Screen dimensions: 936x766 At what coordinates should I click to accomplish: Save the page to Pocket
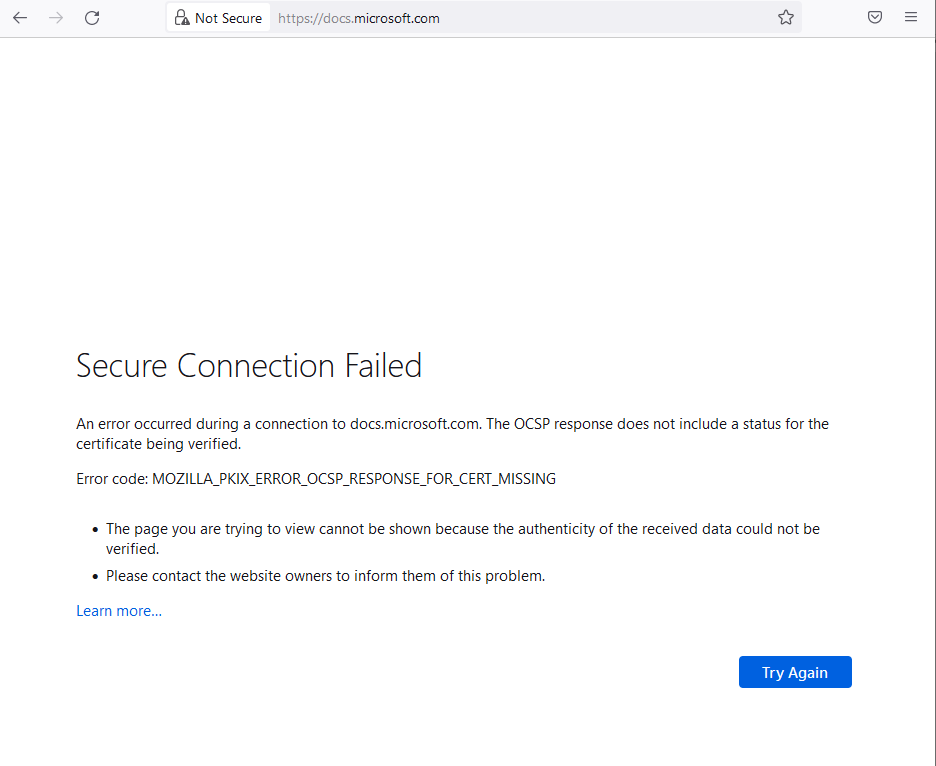(x=875, y=17)
